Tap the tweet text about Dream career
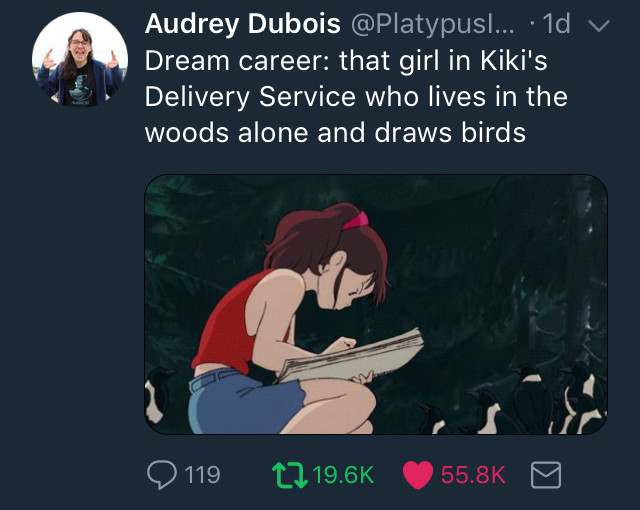The height and width of the screenshot is (510, 640). coord(356,97)
